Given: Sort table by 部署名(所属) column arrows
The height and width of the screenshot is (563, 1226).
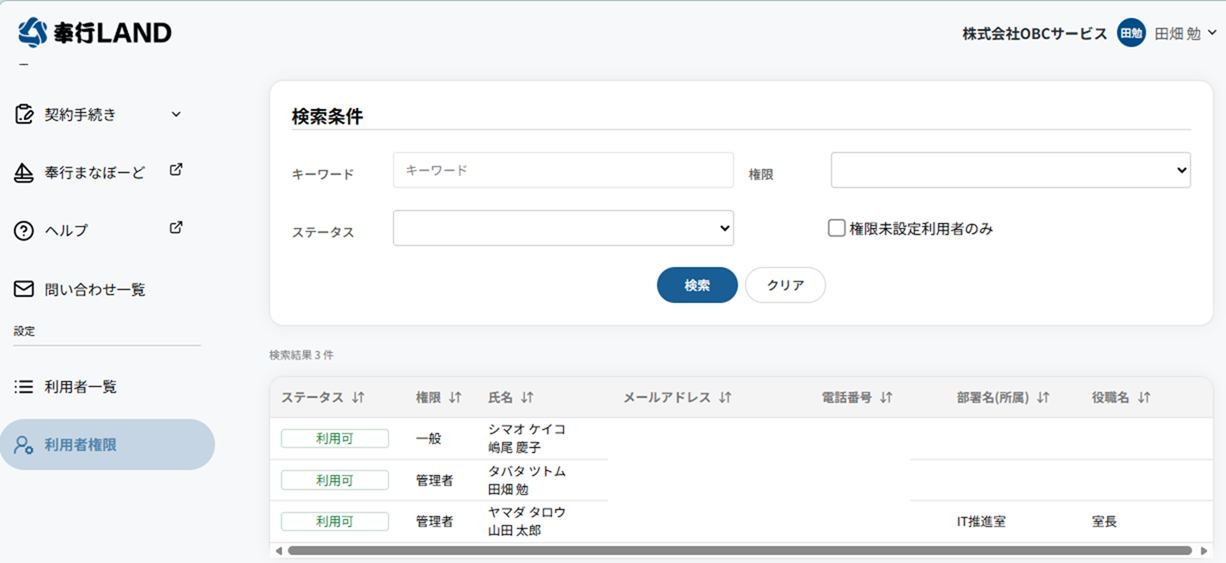Looking at the screenshot, I should [1043, 398].
